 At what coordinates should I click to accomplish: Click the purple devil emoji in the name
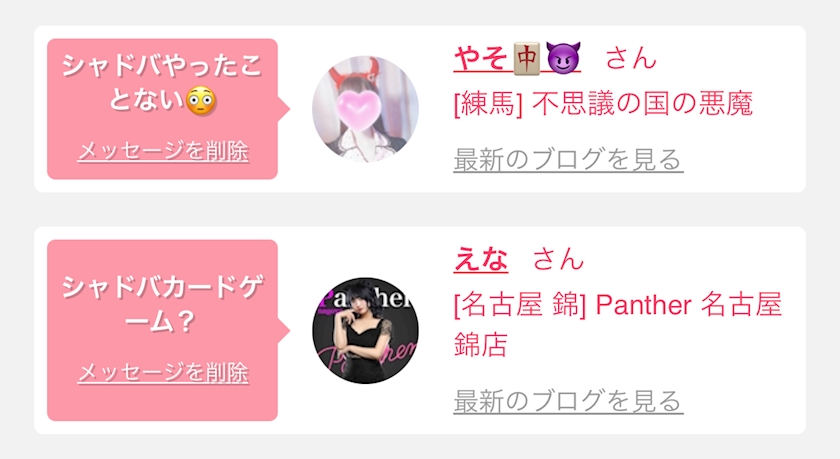pyautogui.click(x=563, y=58)
